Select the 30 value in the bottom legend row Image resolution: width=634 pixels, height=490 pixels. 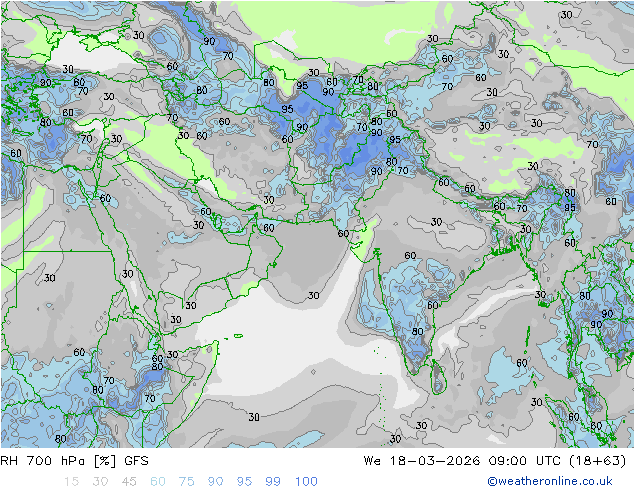[100, 481]
